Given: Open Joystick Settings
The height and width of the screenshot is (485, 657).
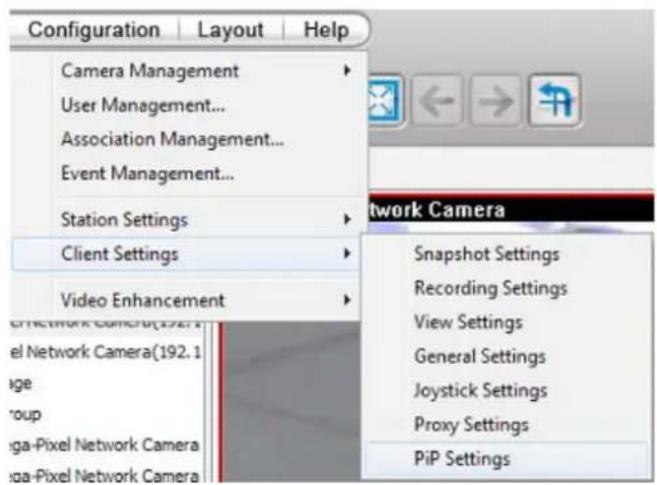Looking at the screenshot, I should (507, 391).
